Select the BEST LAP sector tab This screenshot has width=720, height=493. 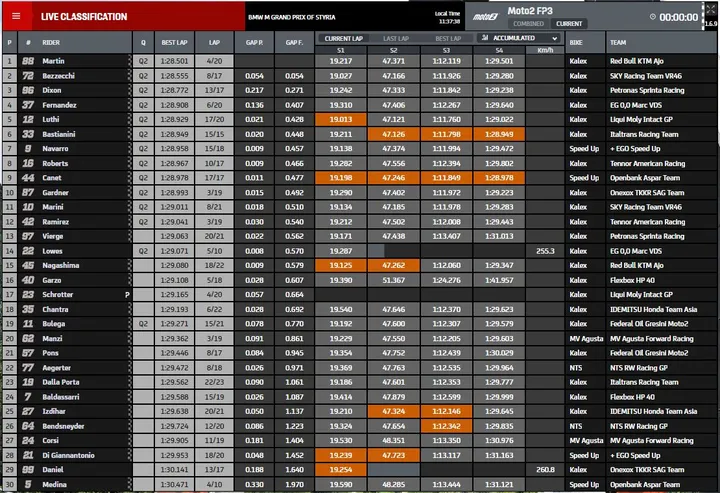(x=448, y=39)
